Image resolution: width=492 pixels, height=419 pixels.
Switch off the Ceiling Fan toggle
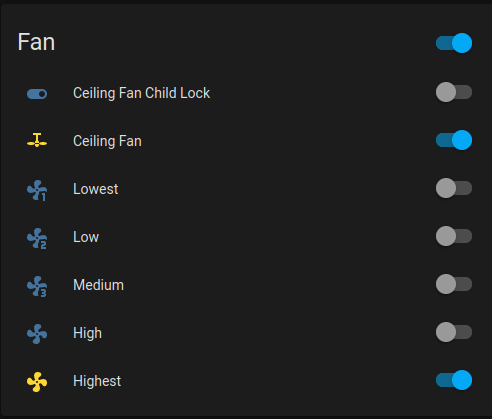(454, 140)
